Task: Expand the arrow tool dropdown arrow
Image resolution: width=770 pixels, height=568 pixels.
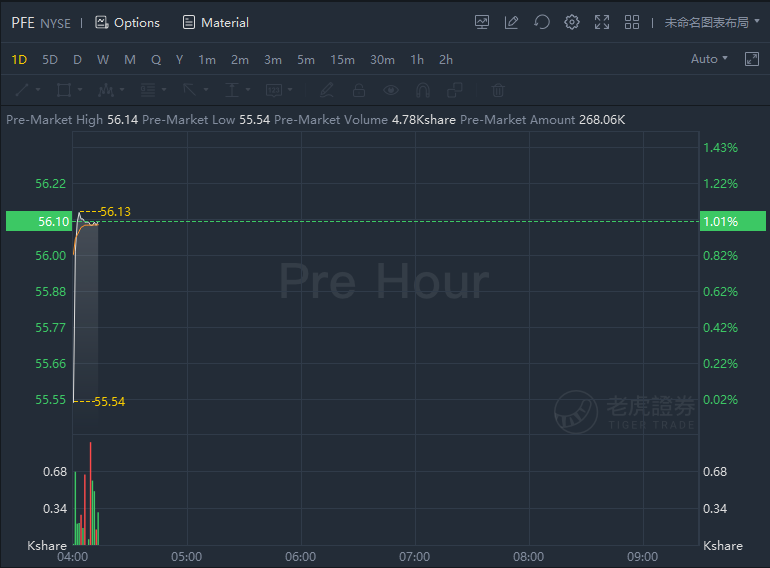Action: [x=206, y=90]
